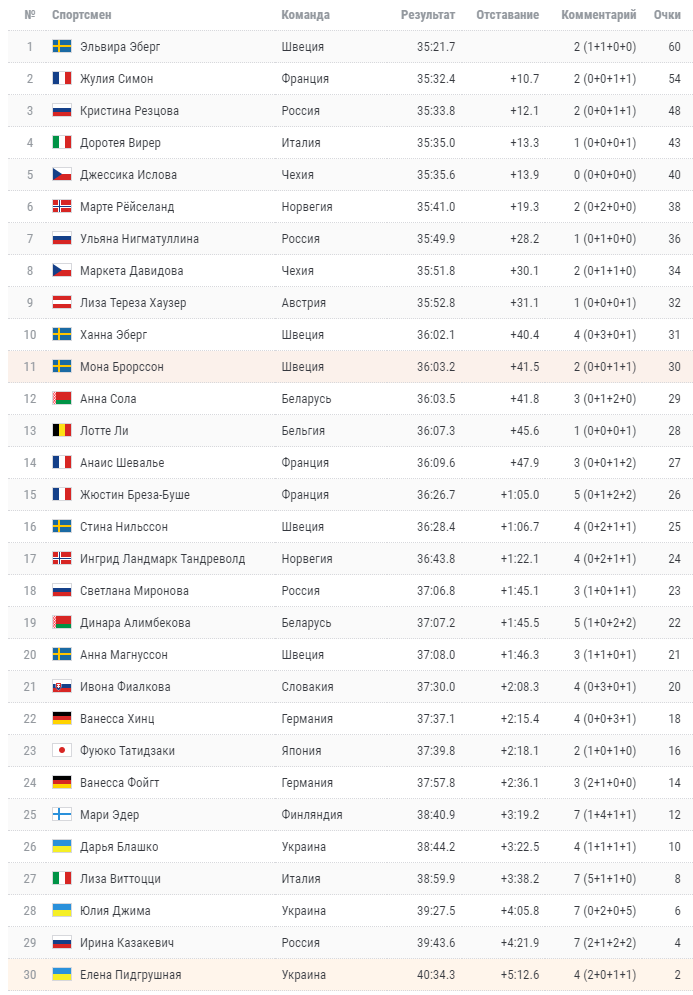Click the Japanese flag beside Фуюко Татидзаки

click(x=62, y=751)
